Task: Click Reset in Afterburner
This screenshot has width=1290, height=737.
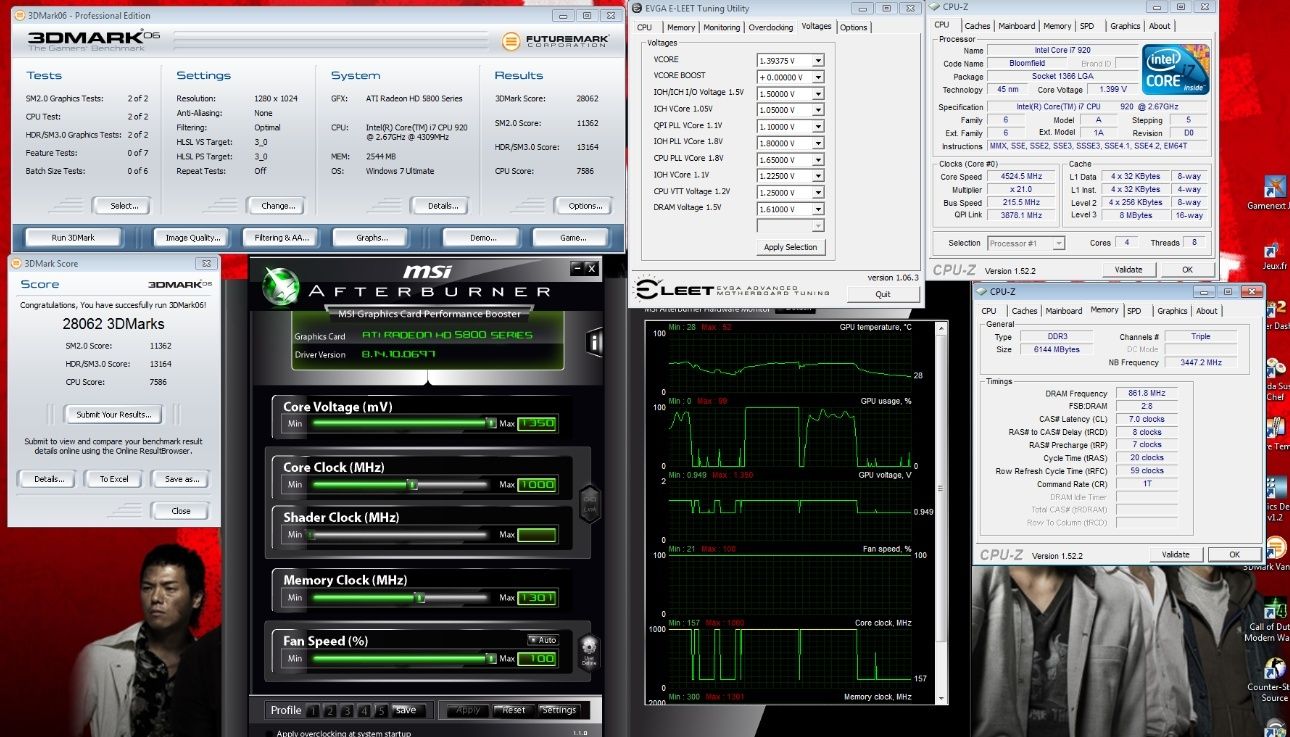Action: coord(513,710)
